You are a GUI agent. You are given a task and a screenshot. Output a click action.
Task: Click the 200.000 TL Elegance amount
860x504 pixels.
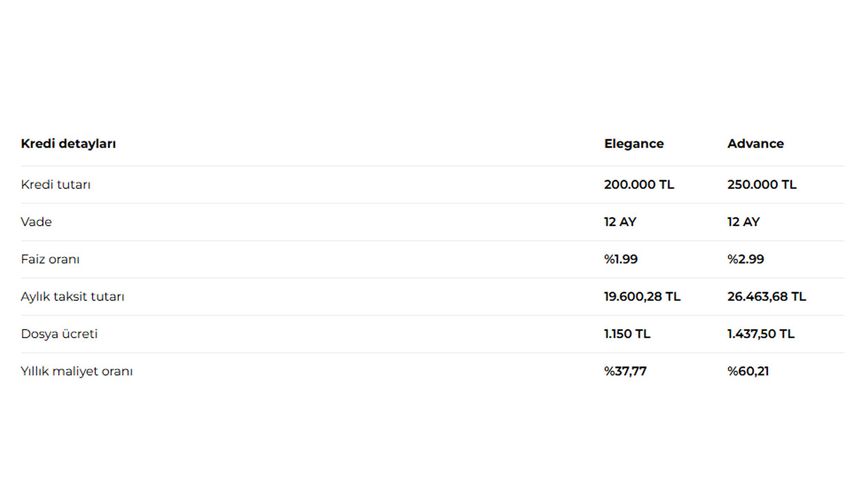(639, 185)
